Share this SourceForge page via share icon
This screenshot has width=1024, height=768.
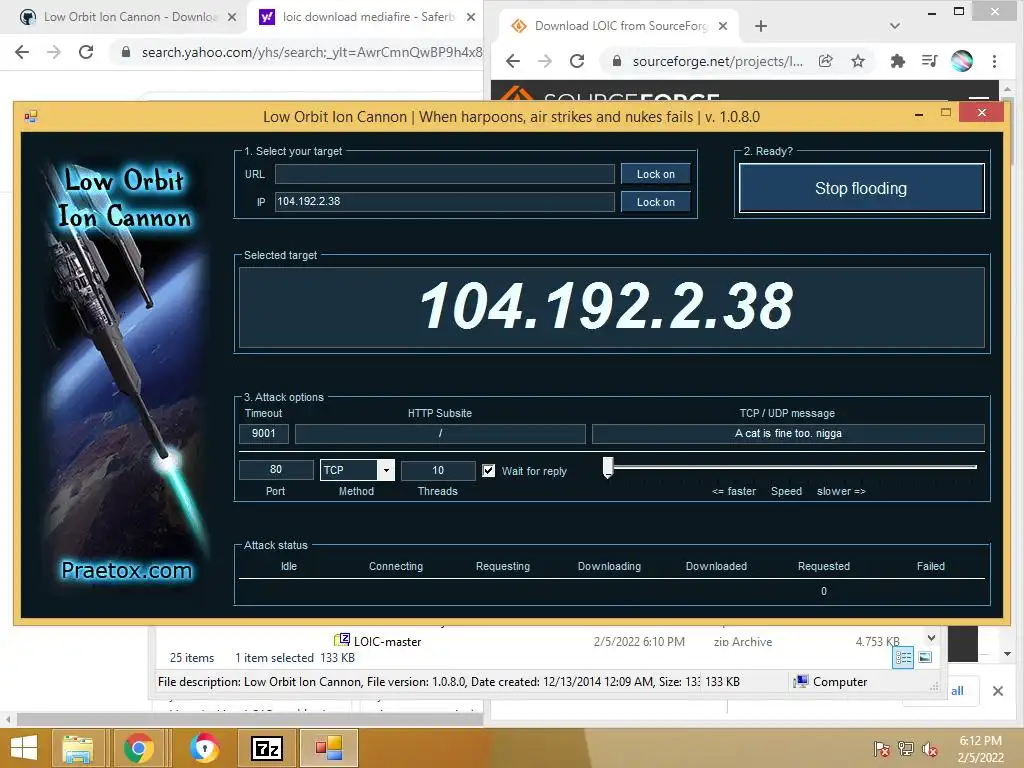tap(825, 61)
